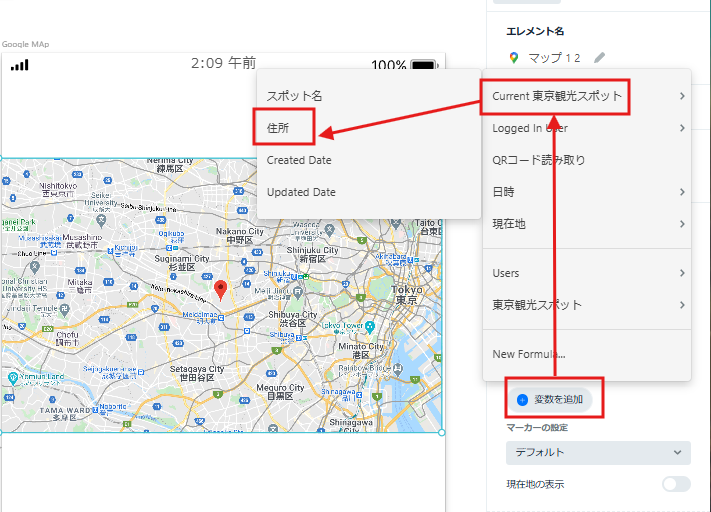Click Shibuya City label on the map

292,319
